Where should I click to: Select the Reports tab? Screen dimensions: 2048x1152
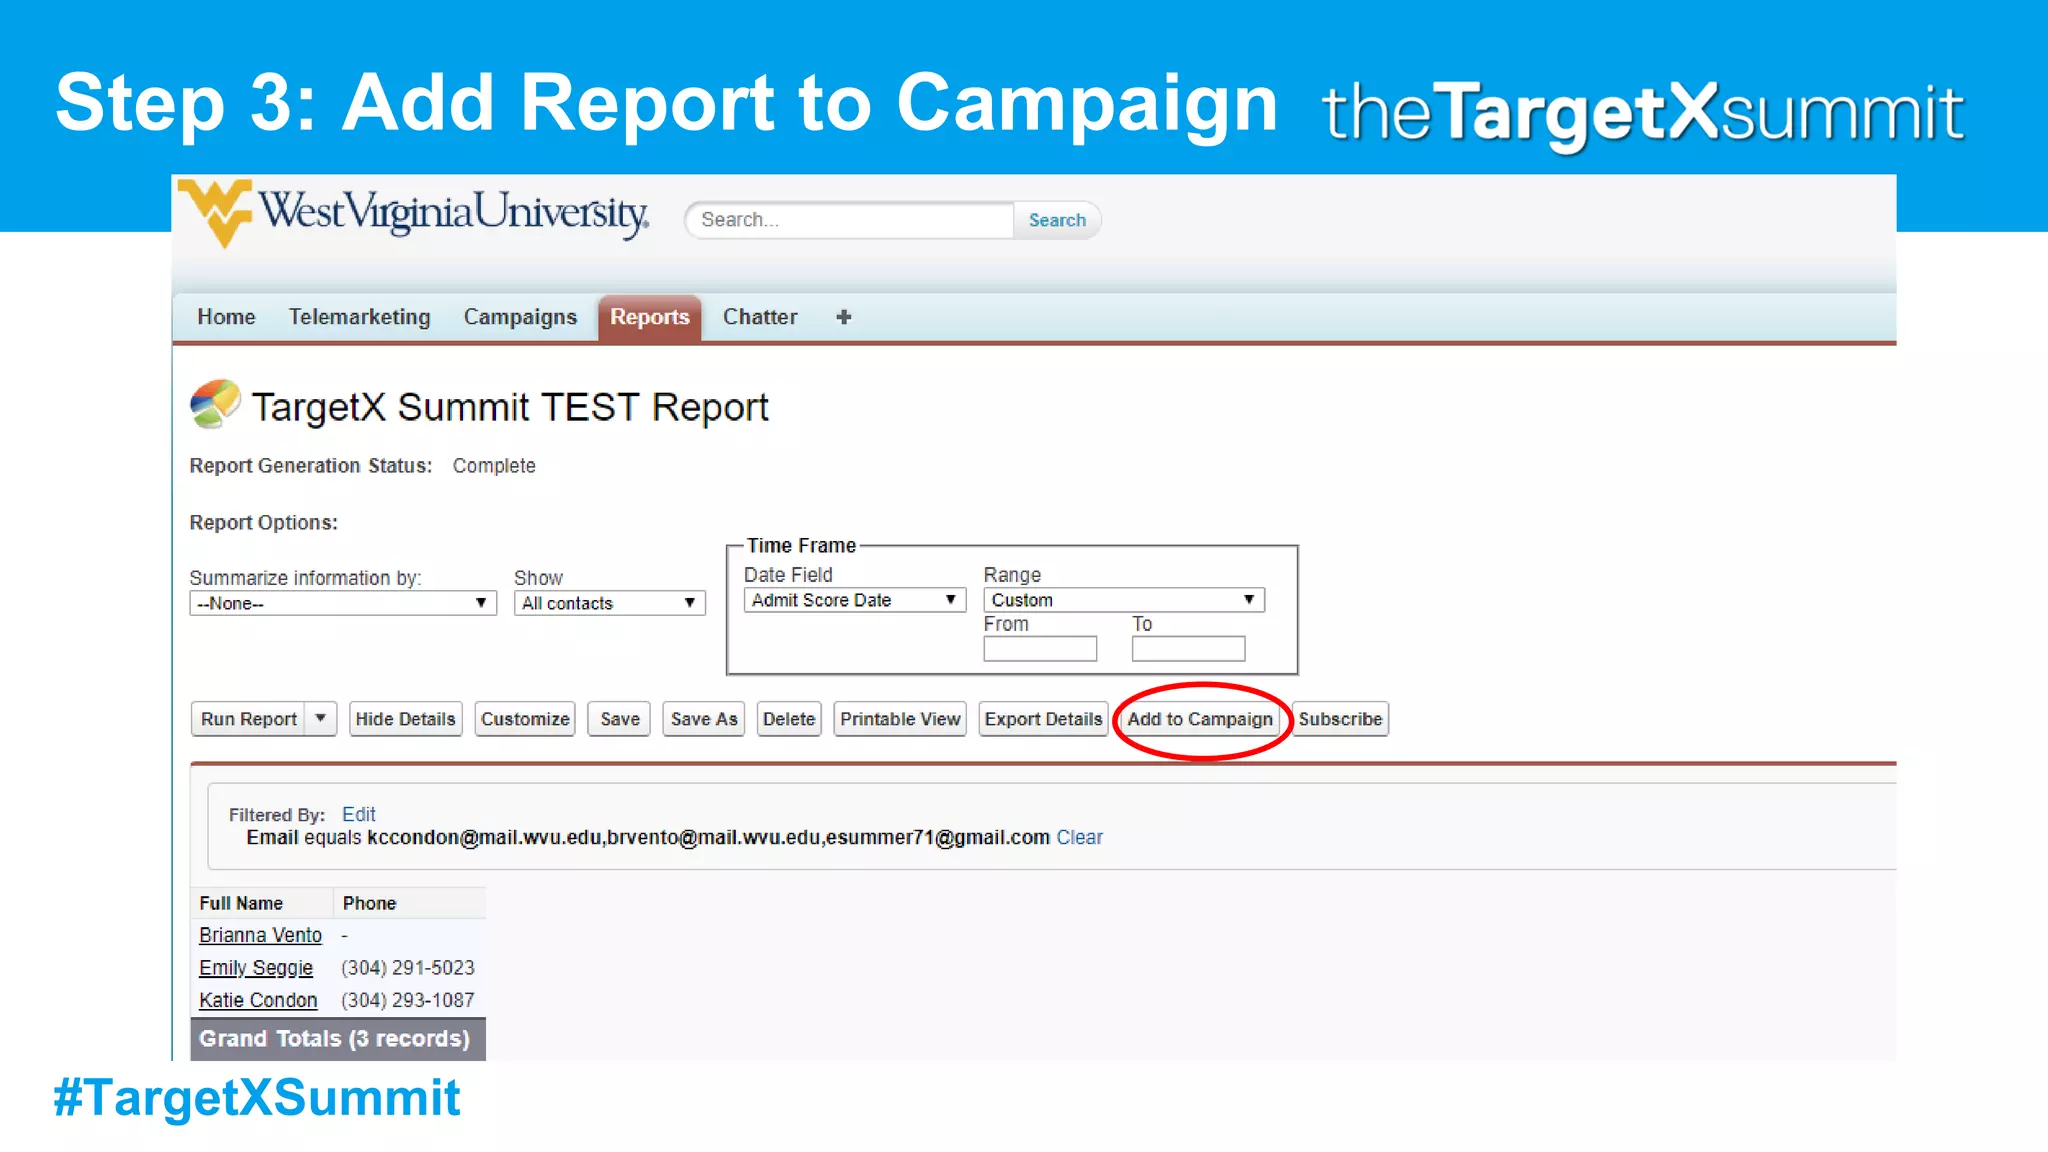pos(650,318)
